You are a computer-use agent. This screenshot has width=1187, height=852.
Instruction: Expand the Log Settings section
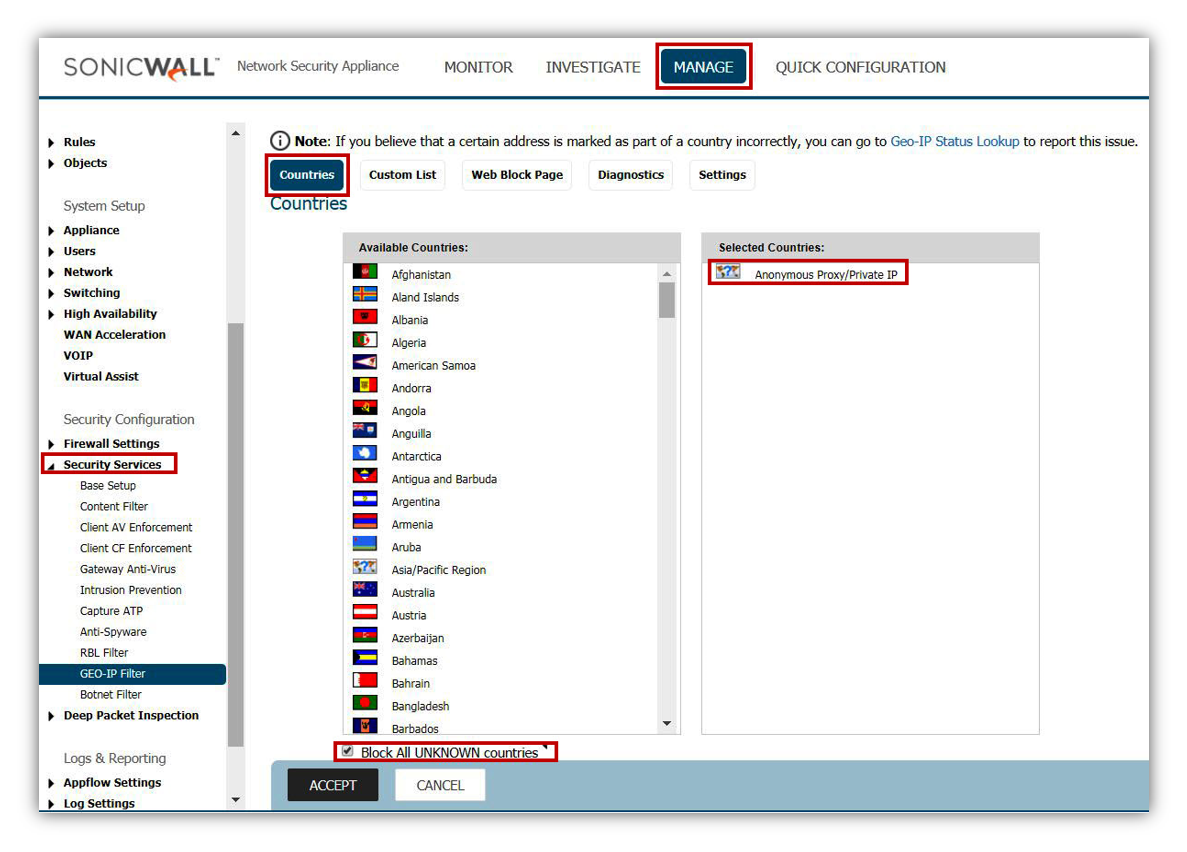[x=51, y=804]
